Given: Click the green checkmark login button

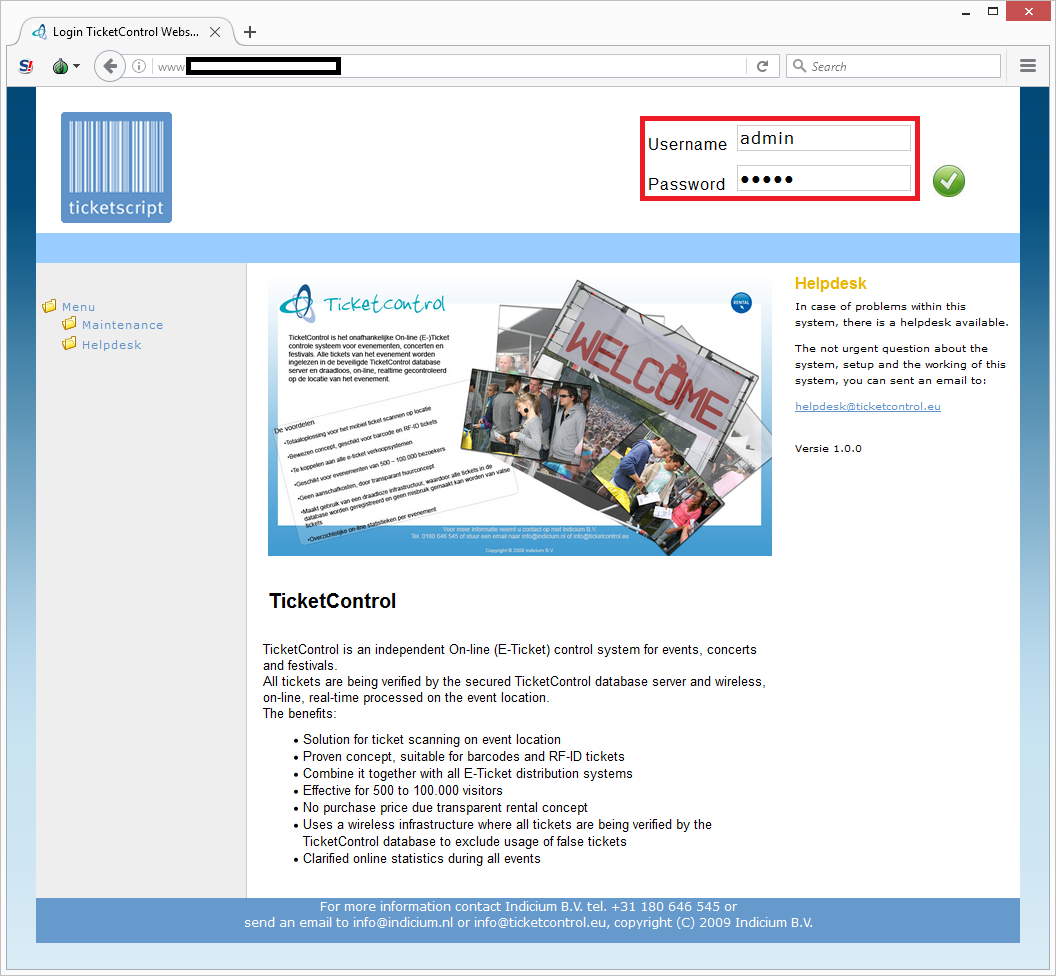Looking at the screenshot, I should (x=948, y=181).
